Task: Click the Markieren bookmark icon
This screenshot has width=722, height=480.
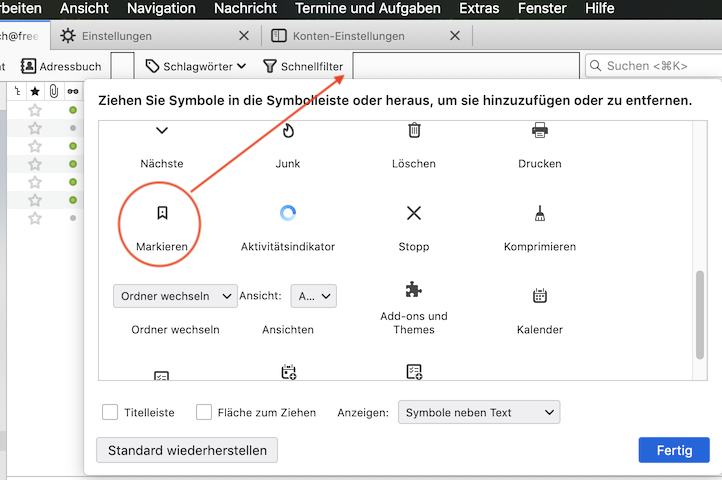Action: pos(162,213)
